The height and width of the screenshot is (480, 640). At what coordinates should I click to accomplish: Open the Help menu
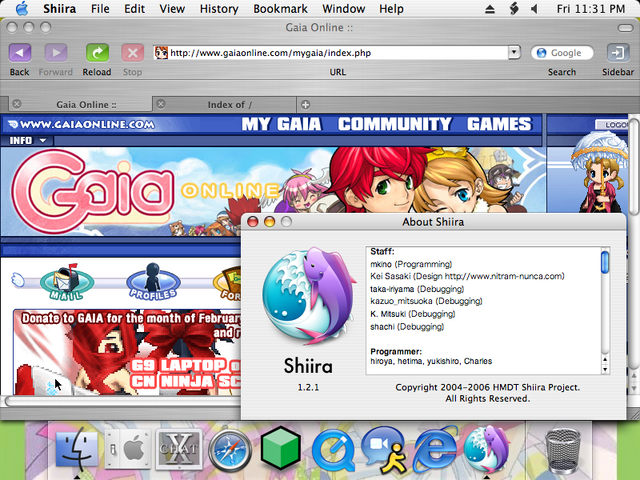point(391,9)
